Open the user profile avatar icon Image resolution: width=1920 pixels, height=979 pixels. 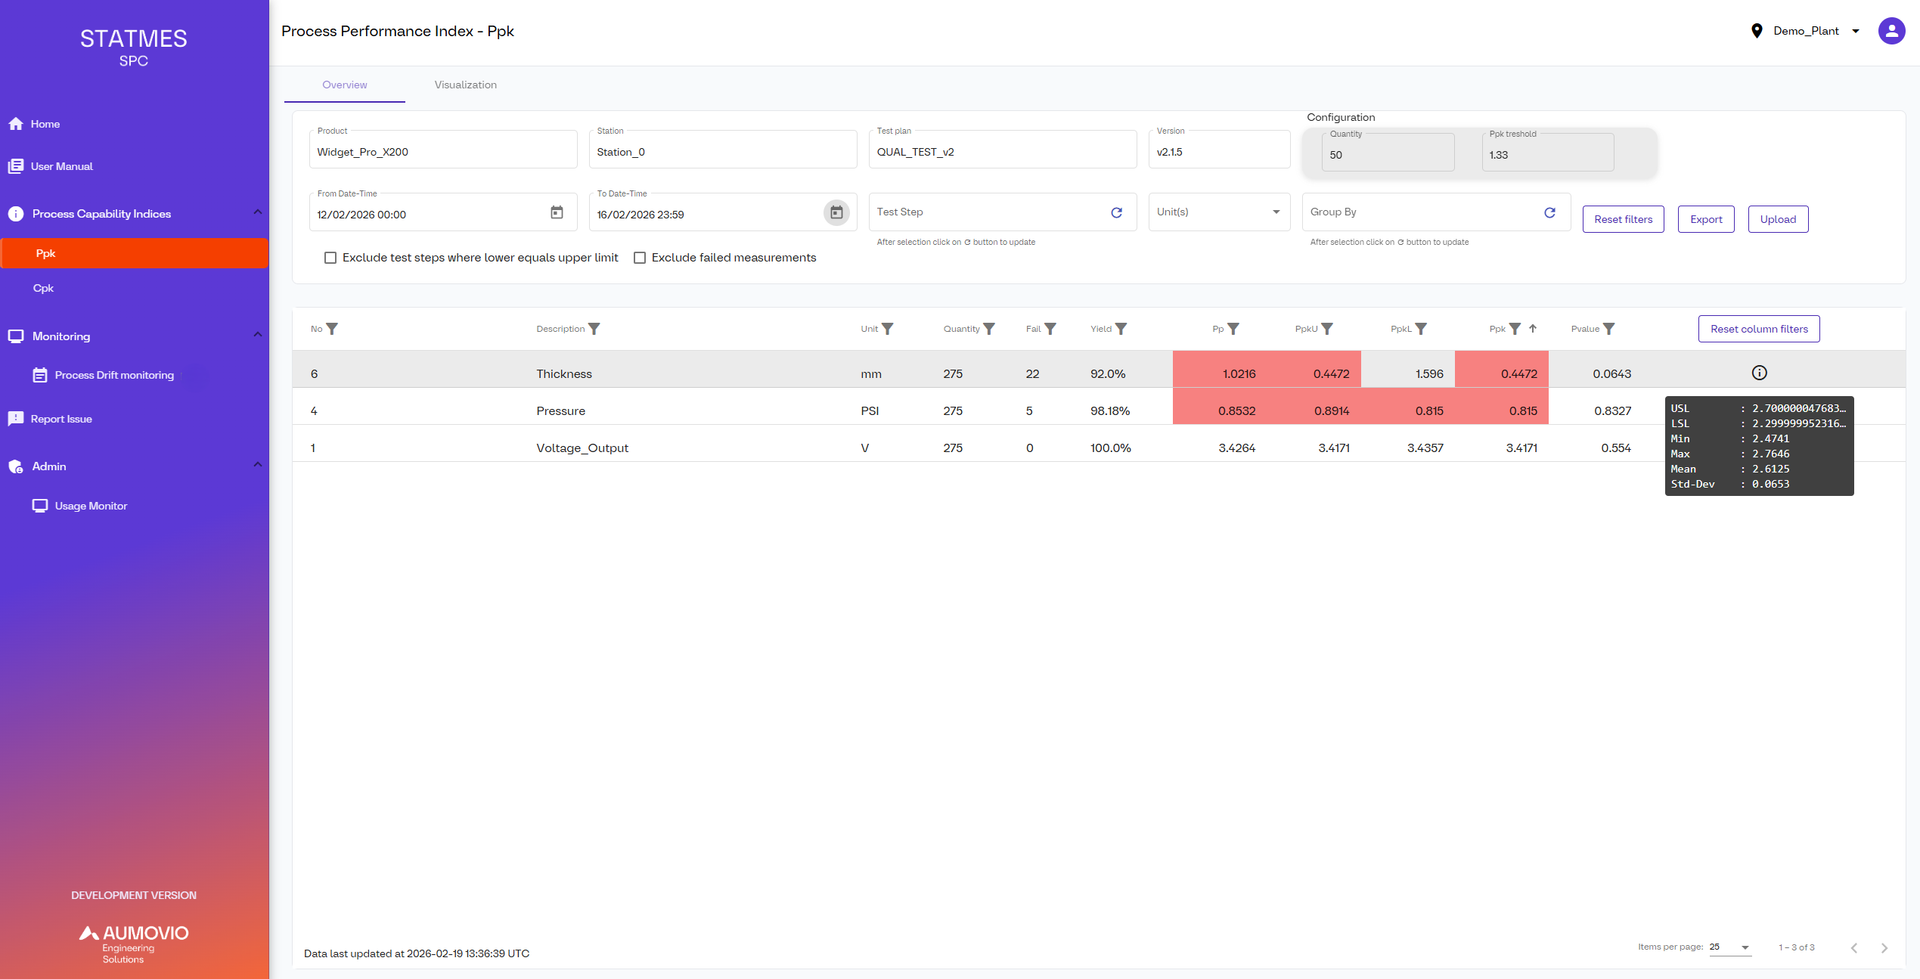pos(1891,30)
